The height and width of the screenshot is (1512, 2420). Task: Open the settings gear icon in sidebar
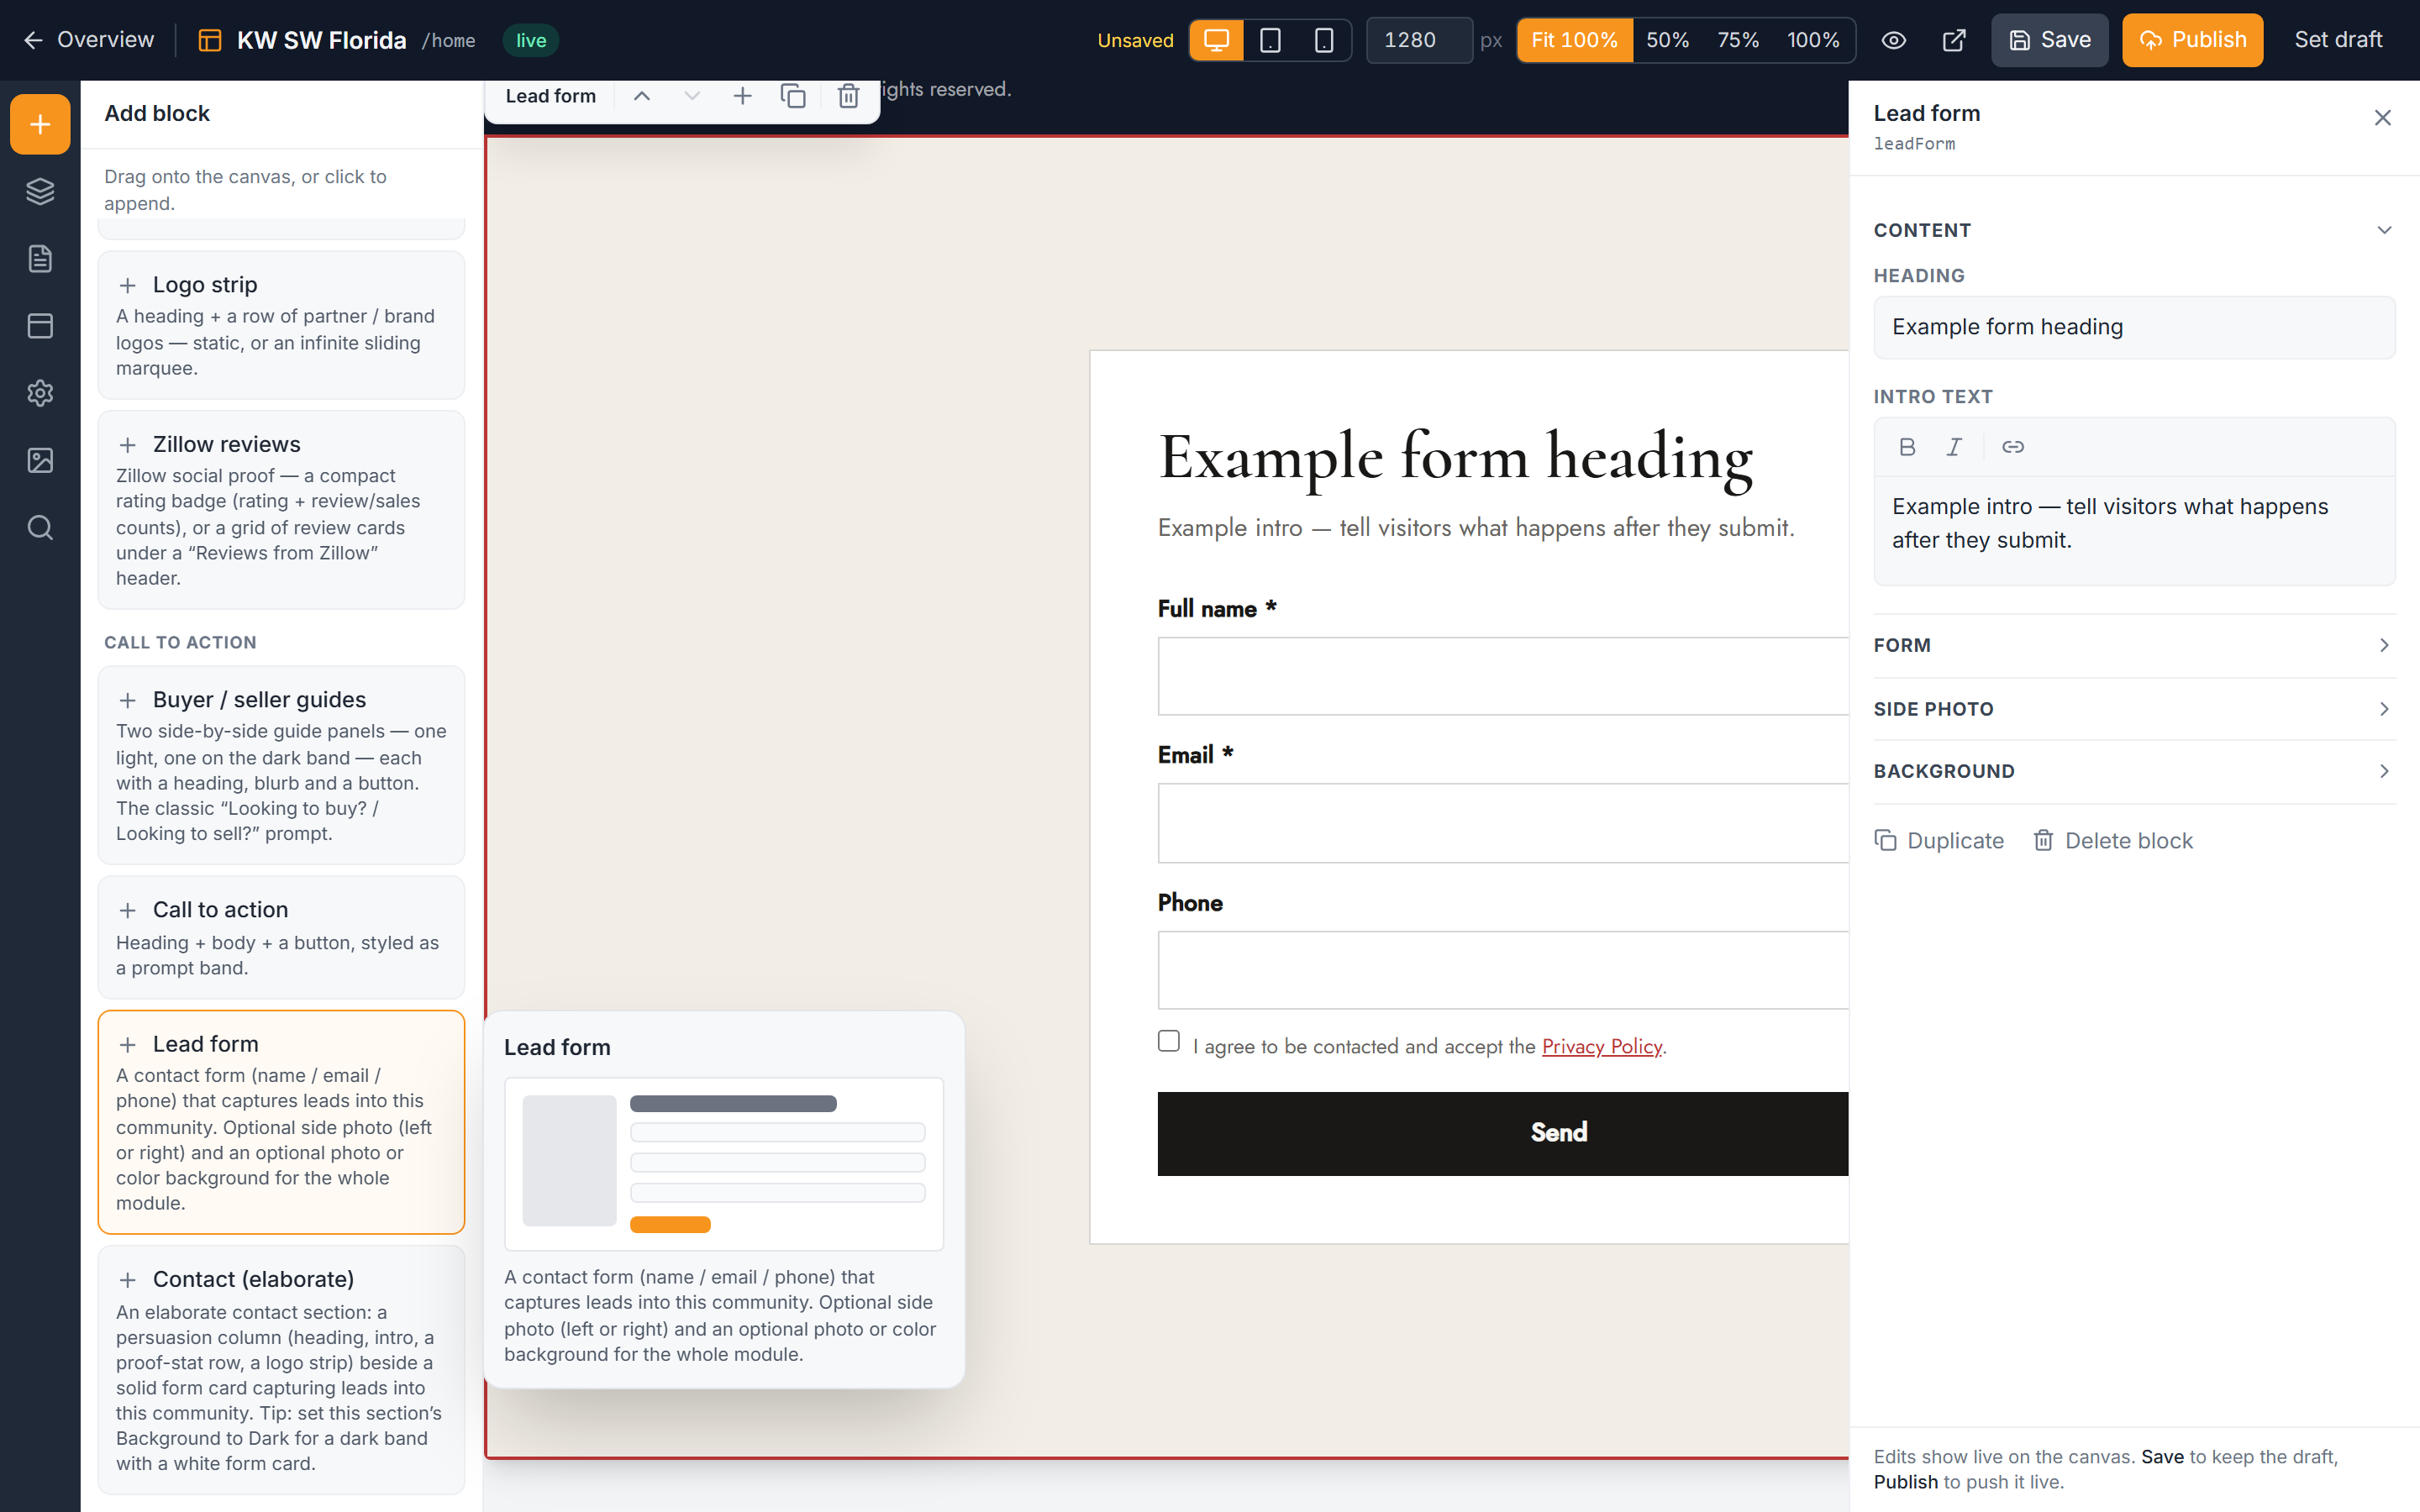(40, 393)
